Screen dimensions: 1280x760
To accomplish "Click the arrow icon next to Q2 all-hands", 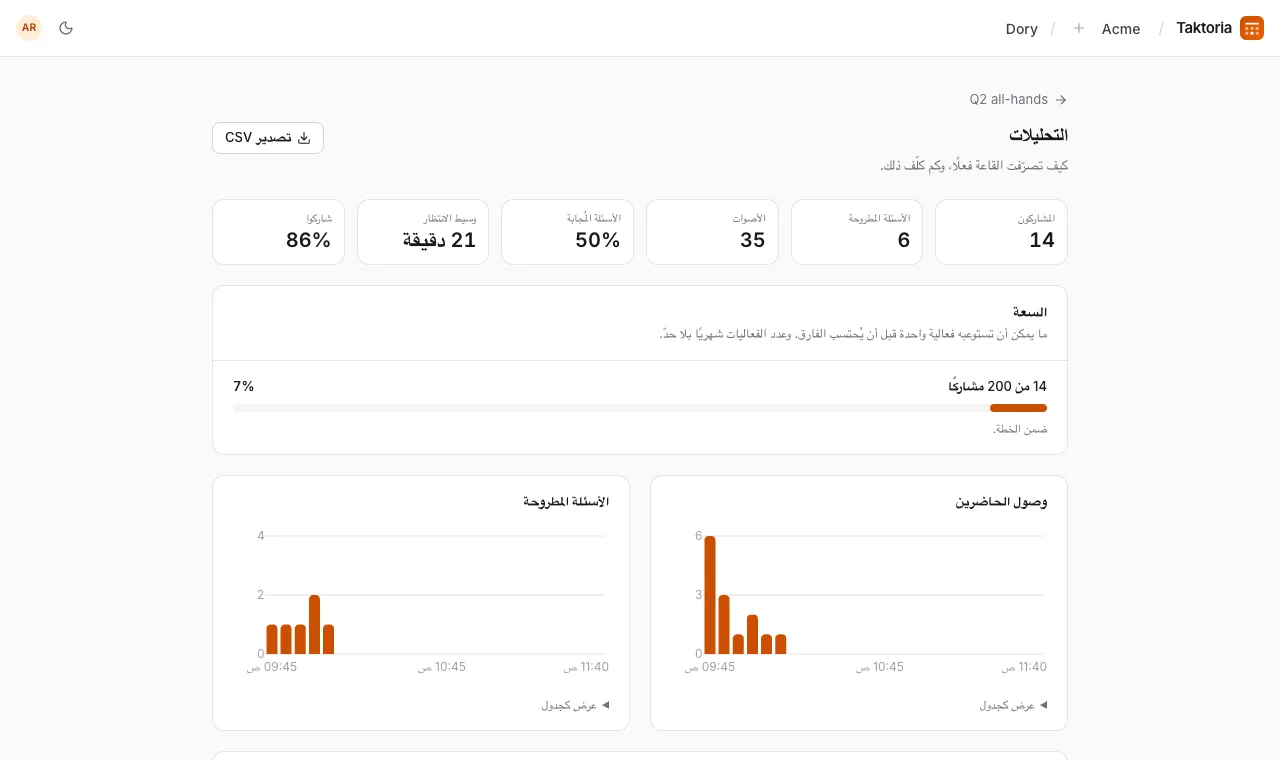I will [x=1061, y=99].
